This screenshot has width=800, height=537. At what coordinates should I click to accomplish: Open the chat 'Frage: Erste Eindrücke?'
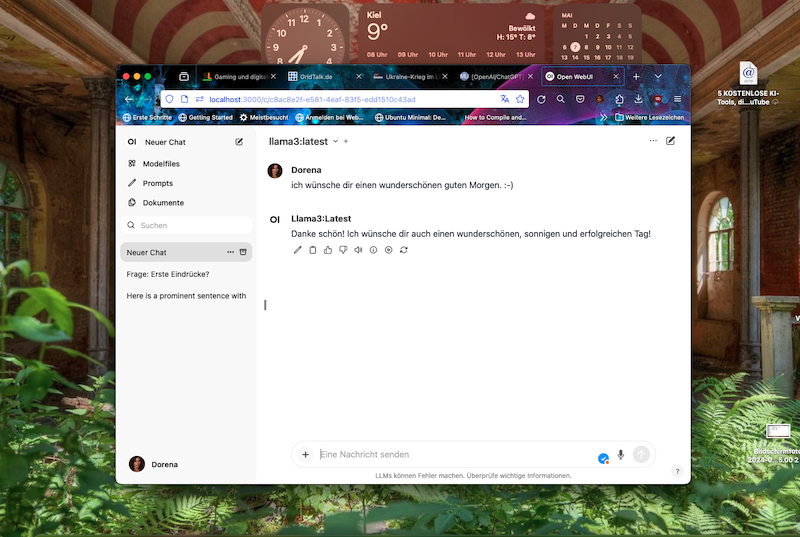click(168, 274)
